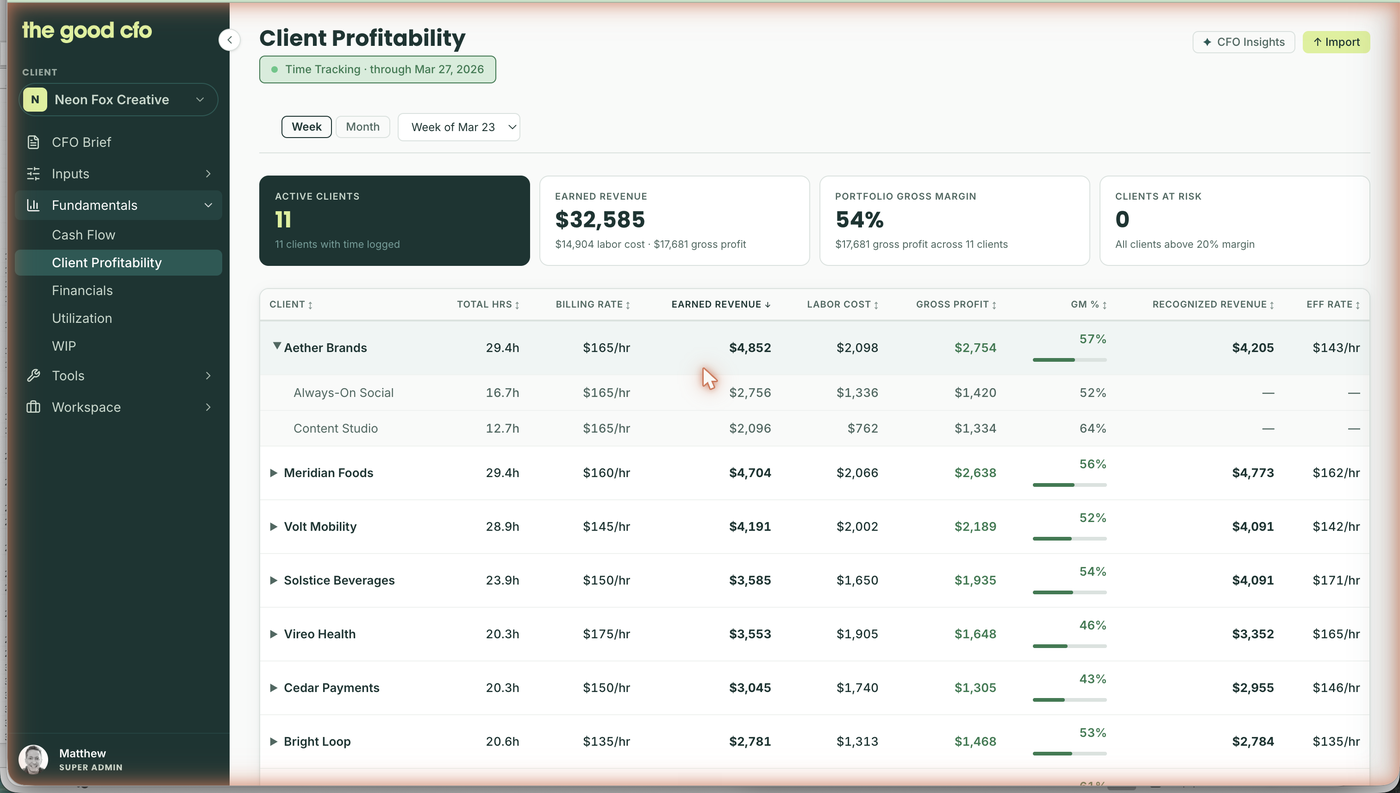Click Matthew's profile photo
The image size is (1400, 793).
(33, 759)
